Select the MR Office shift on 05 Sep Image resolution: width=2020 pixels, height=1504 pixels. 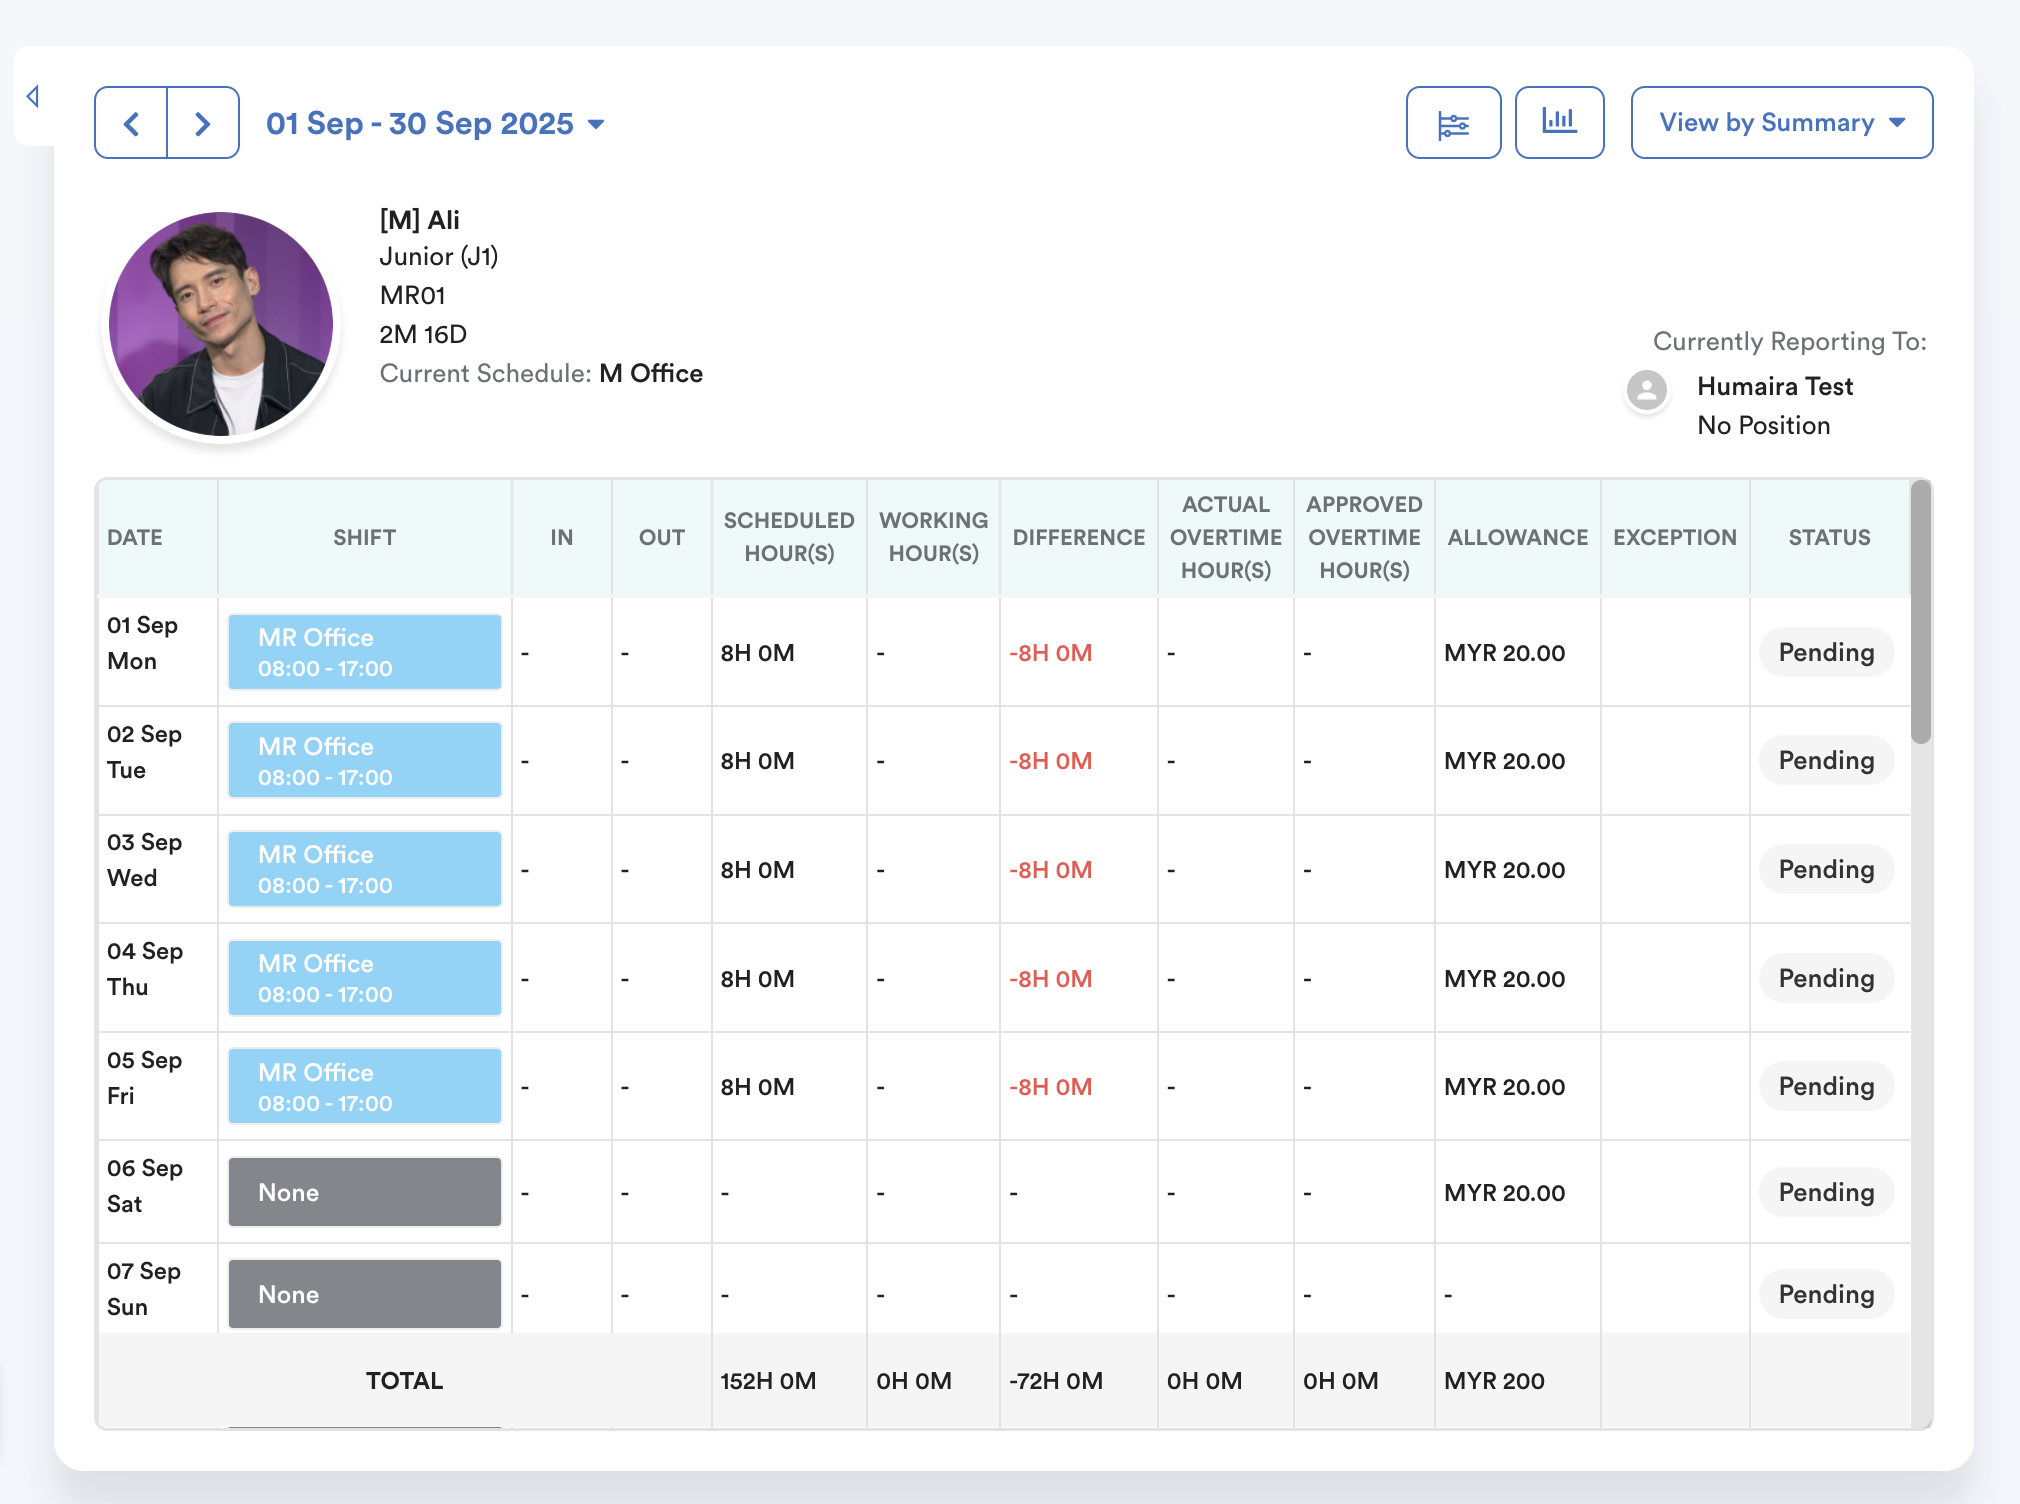[x=365, y=1087]
